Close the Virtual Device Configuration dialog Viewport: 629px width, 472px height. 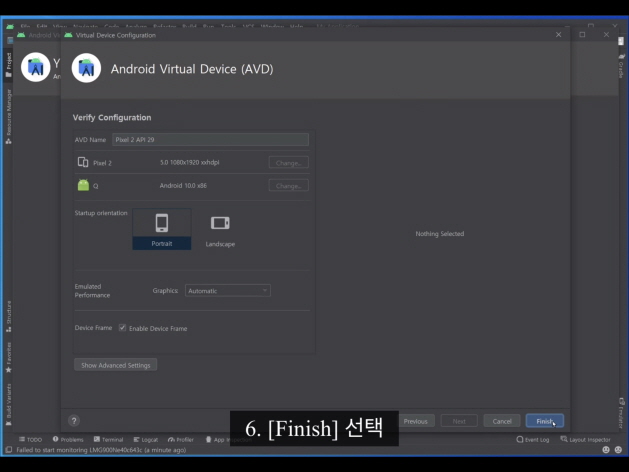(558, 35)
